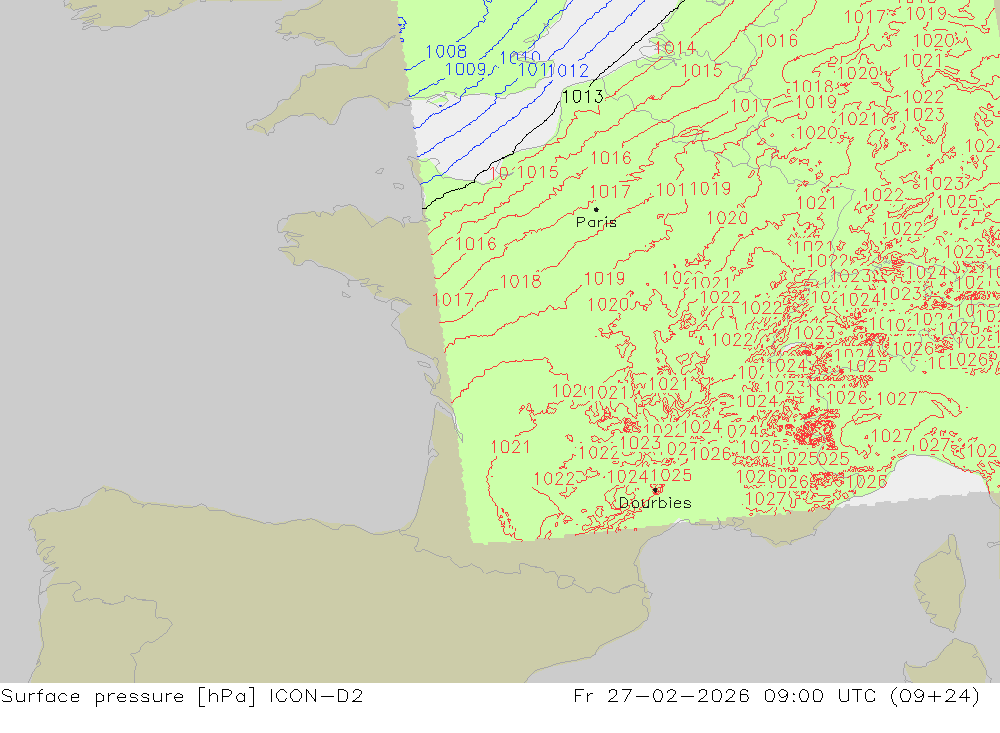Click the blue 1009 isobar label
Image resolution: width=1000 pixels, height=733 pixels.
point(465,69)
